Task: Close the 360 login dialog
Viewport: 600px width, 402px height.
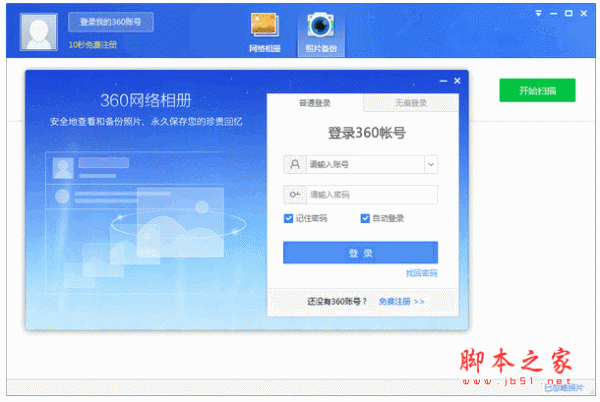Action: [x=457, y=81]
